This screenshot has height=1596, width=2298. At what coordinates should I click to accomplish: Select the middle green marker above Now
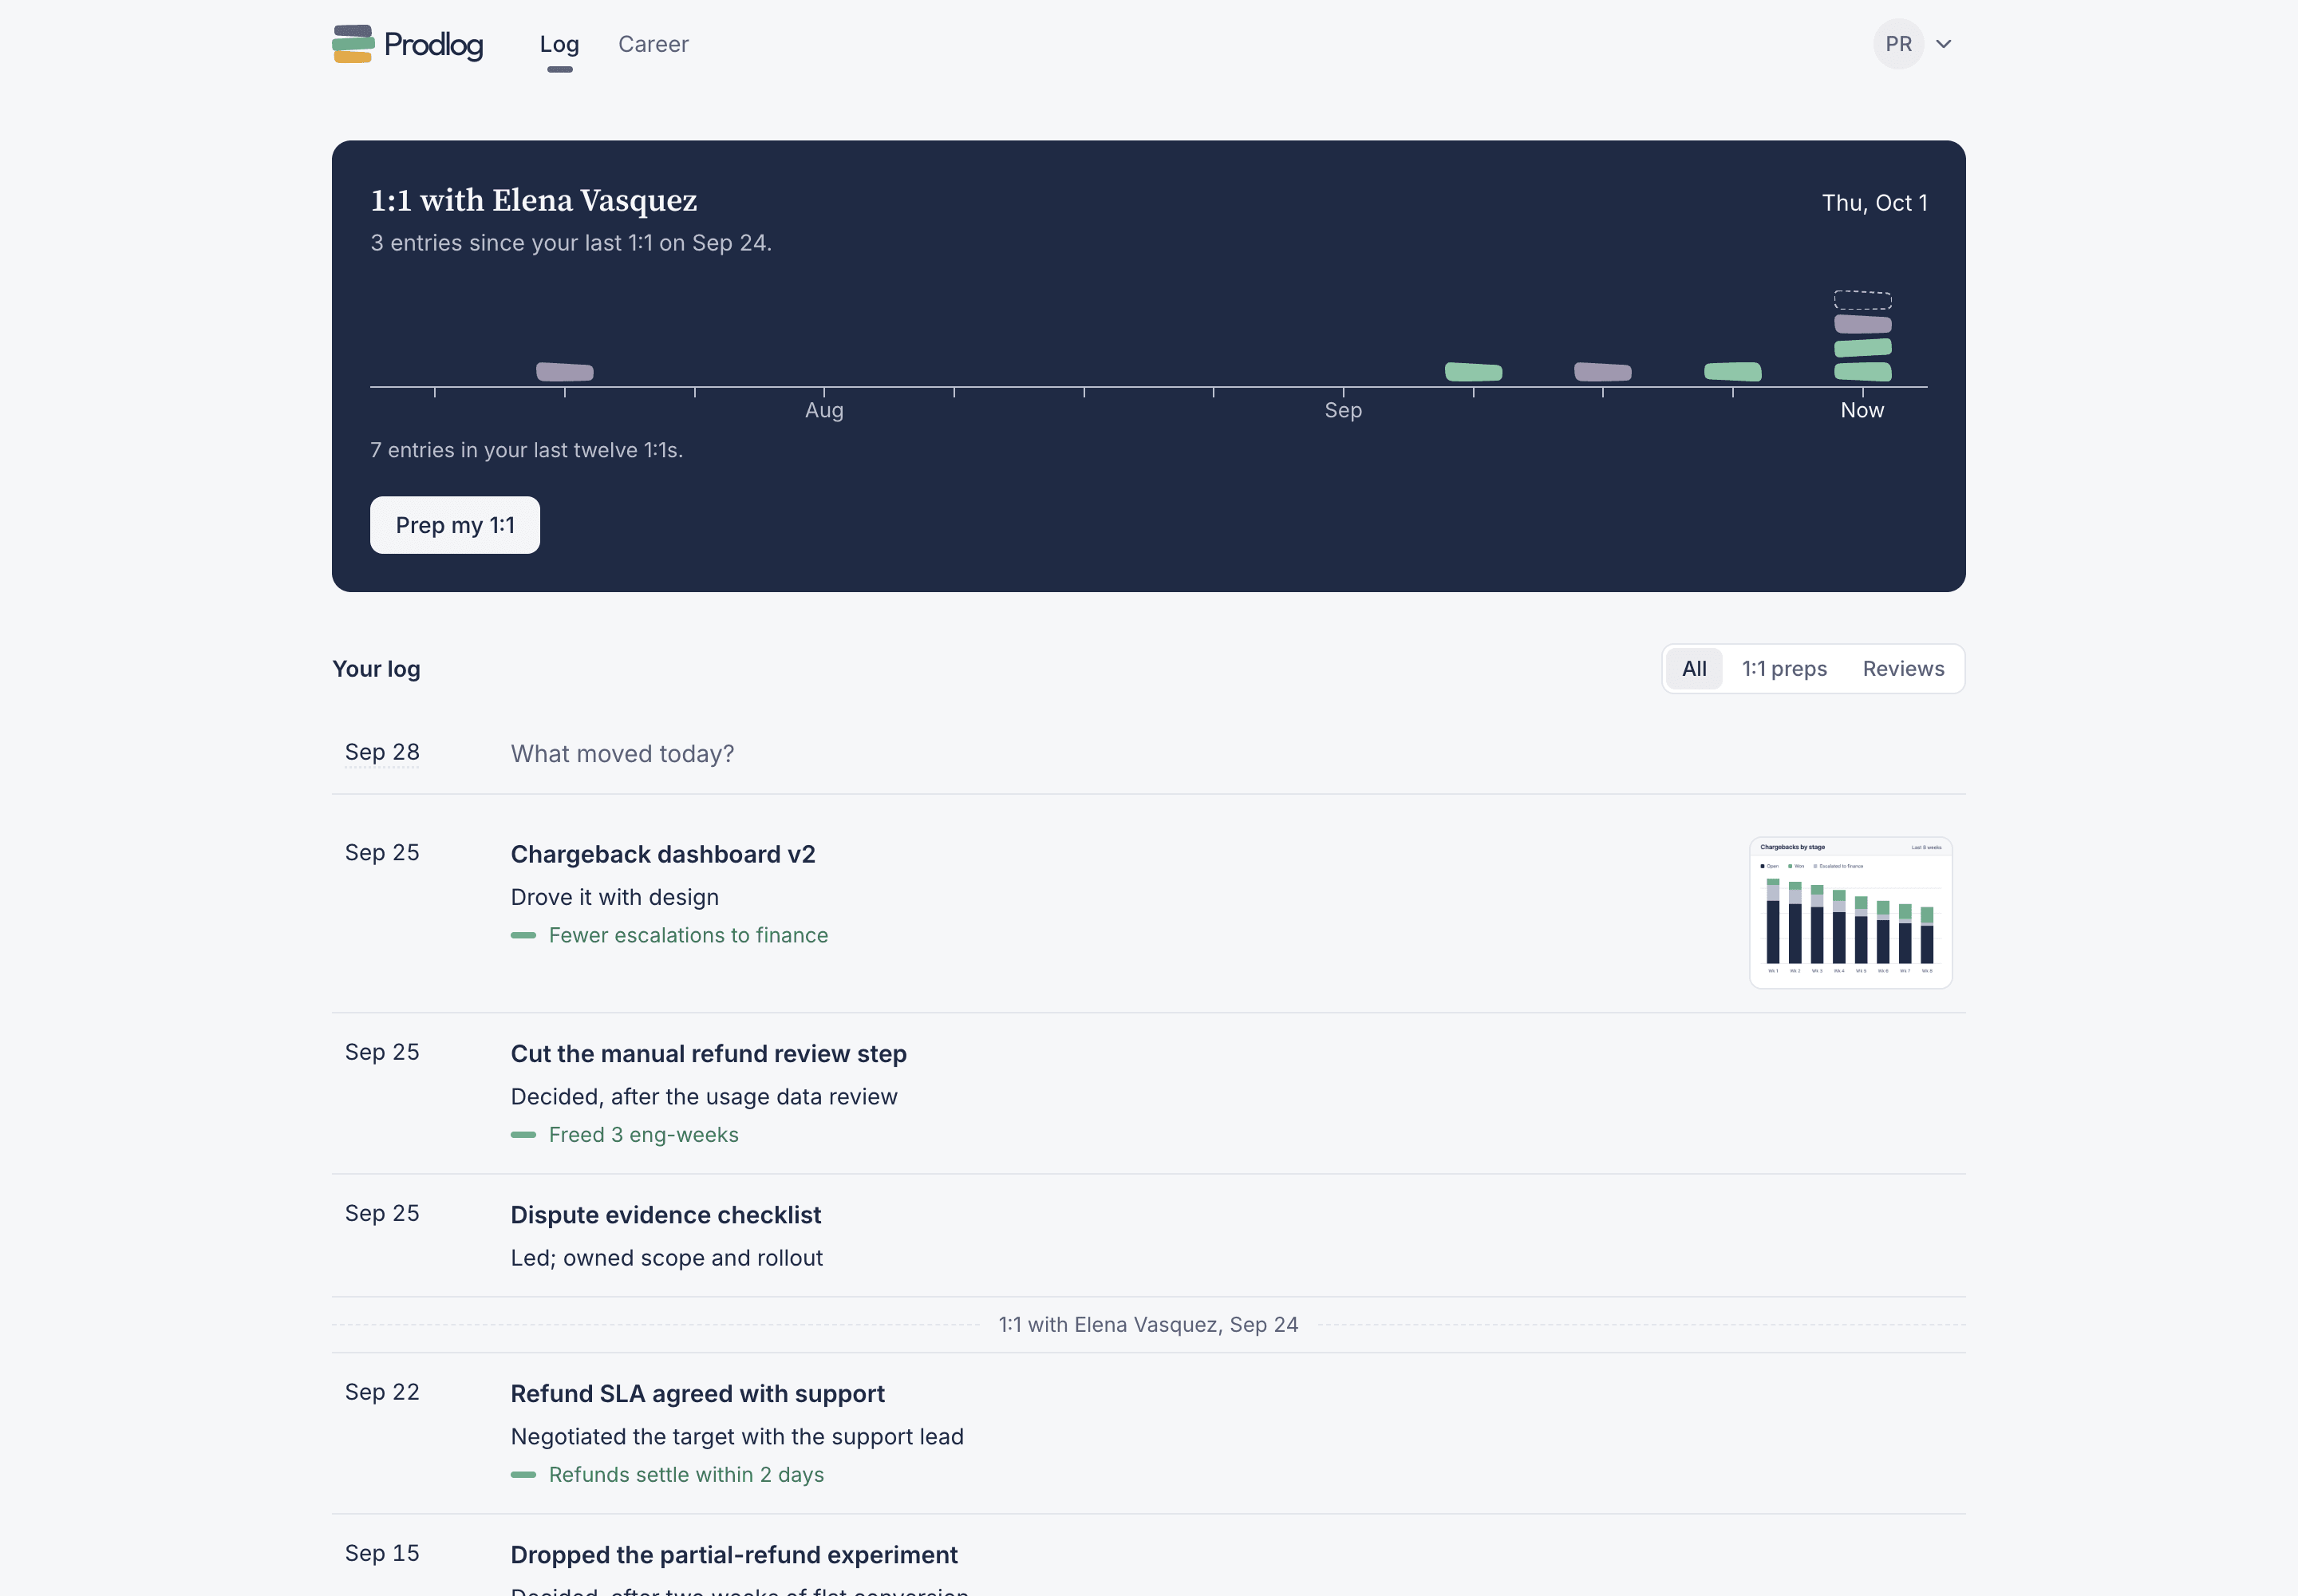click(1862, 348)
